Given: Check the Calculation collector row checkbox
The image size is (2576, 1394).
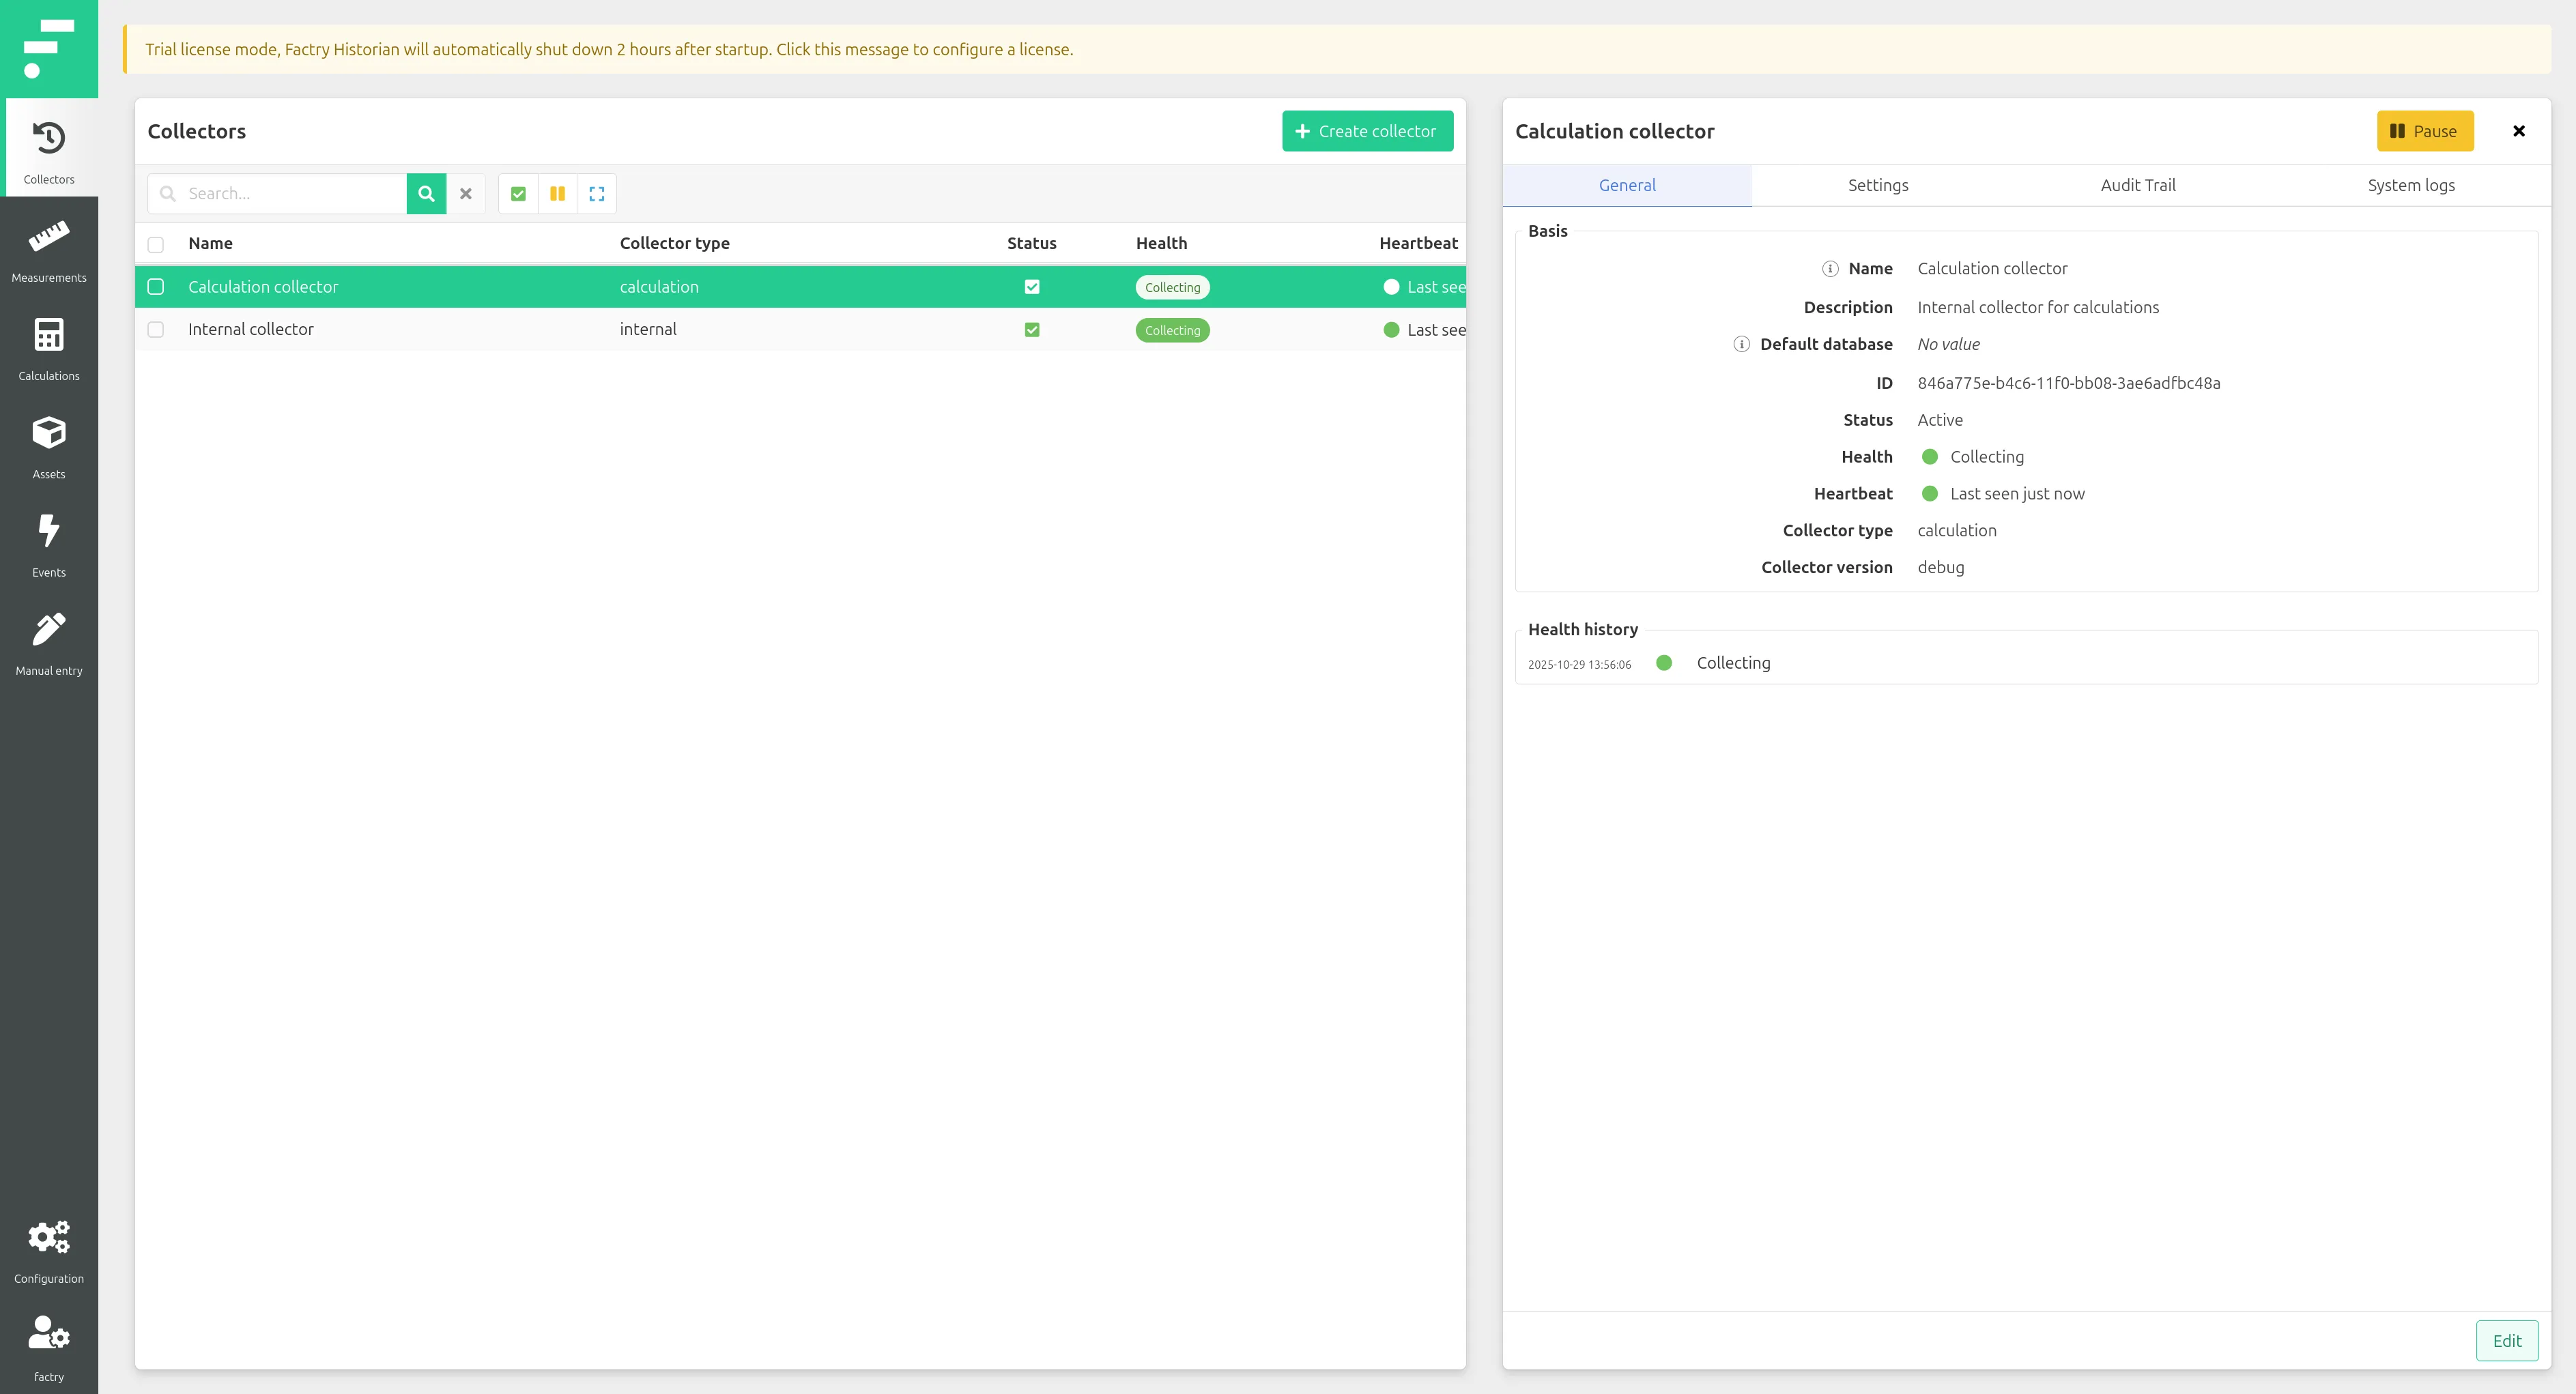Looking at the screenshot, I should click(x=156, y=287).
